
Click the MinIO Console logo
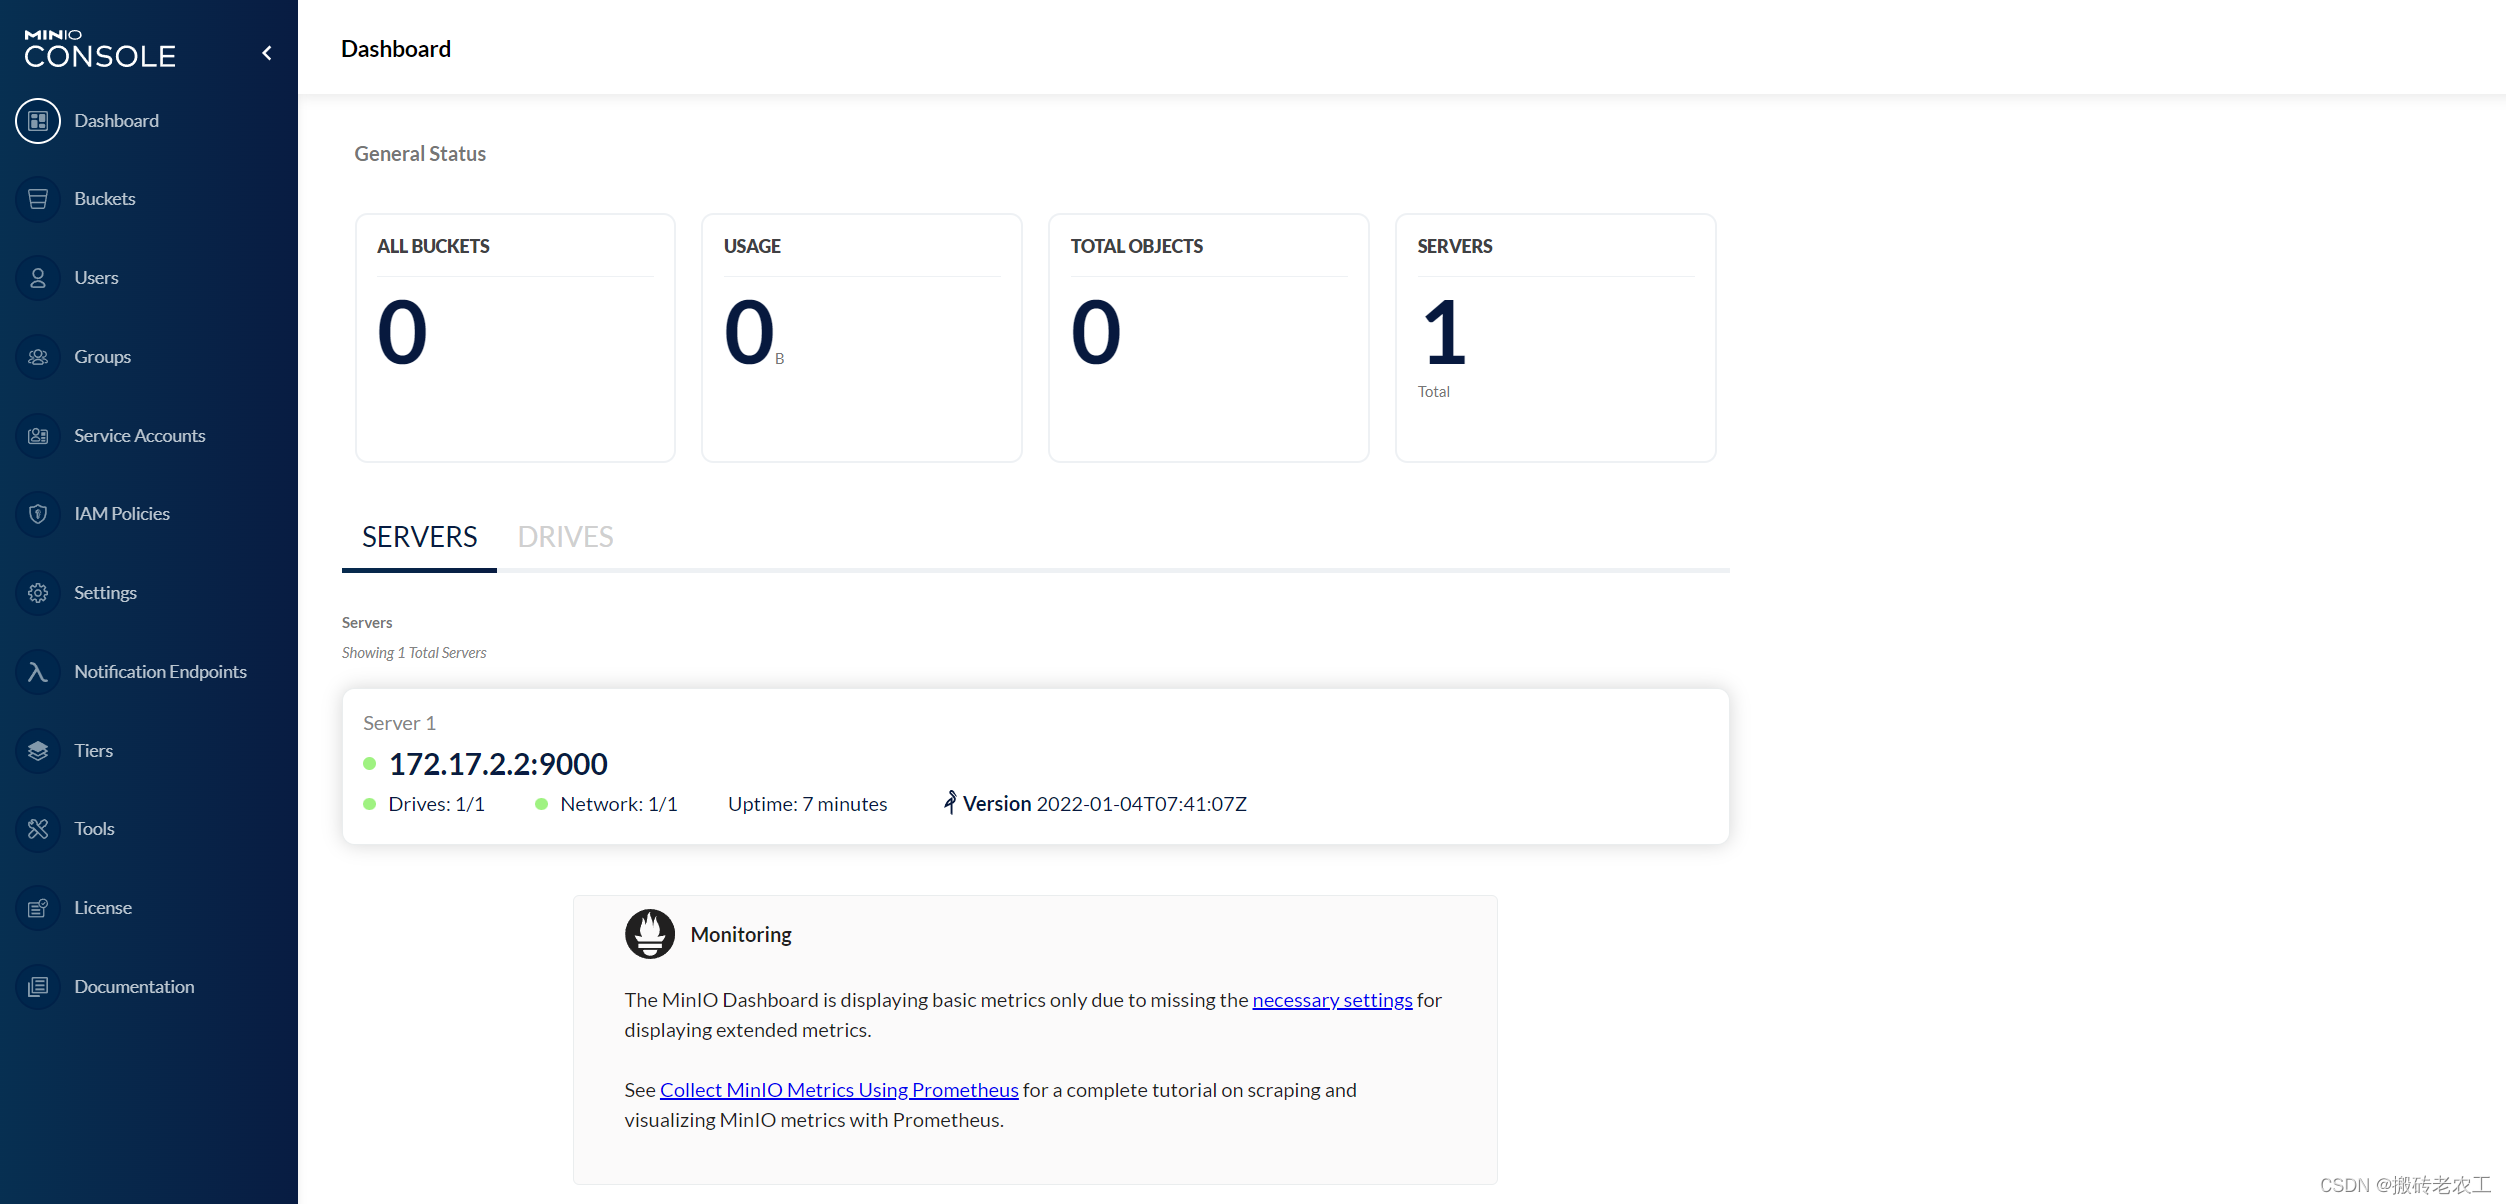pos(100,49)
